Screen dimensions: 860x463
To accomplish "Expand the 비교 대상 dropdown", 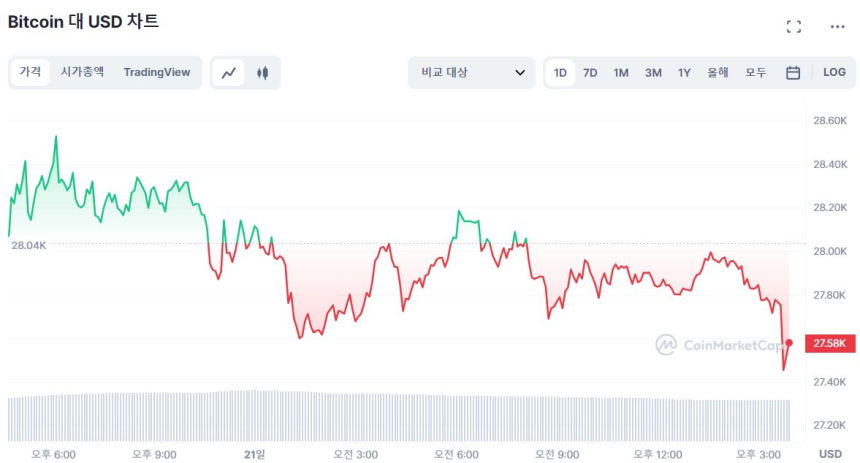I will 471,72.
